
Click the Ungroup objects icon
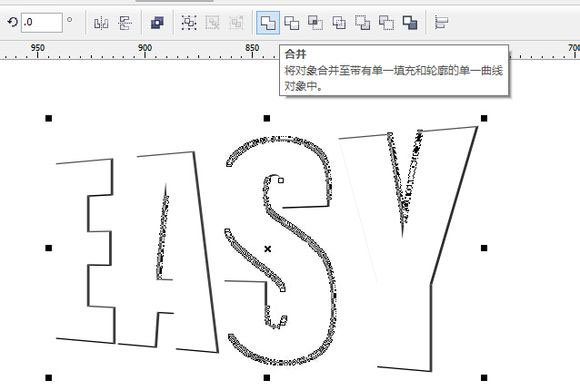213,23
